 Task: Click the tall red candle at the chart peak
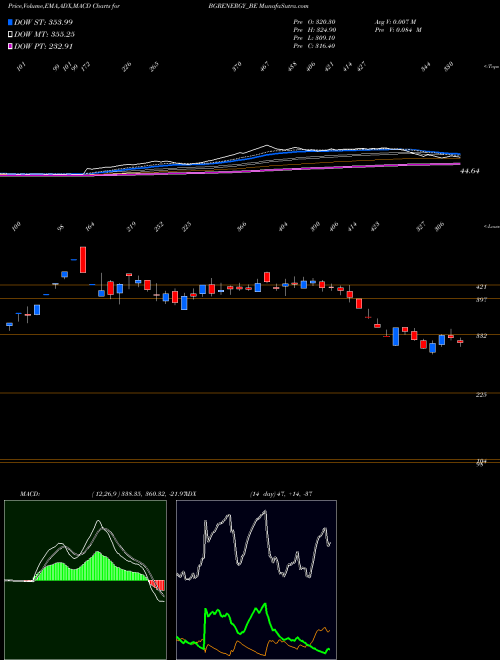[x=83, y=260]
